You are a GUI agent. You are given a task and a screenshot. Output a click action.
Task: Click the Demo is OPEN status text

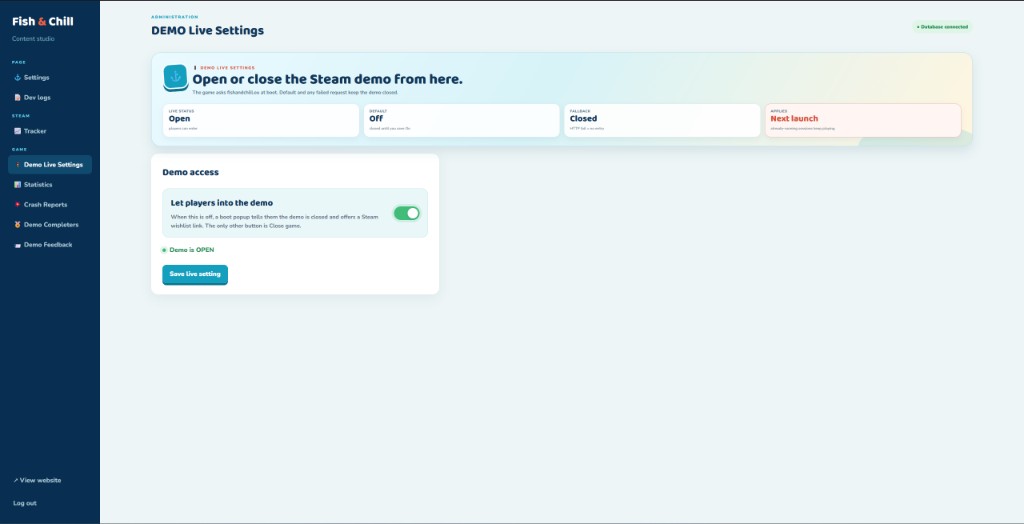click(x=191, y=250)
